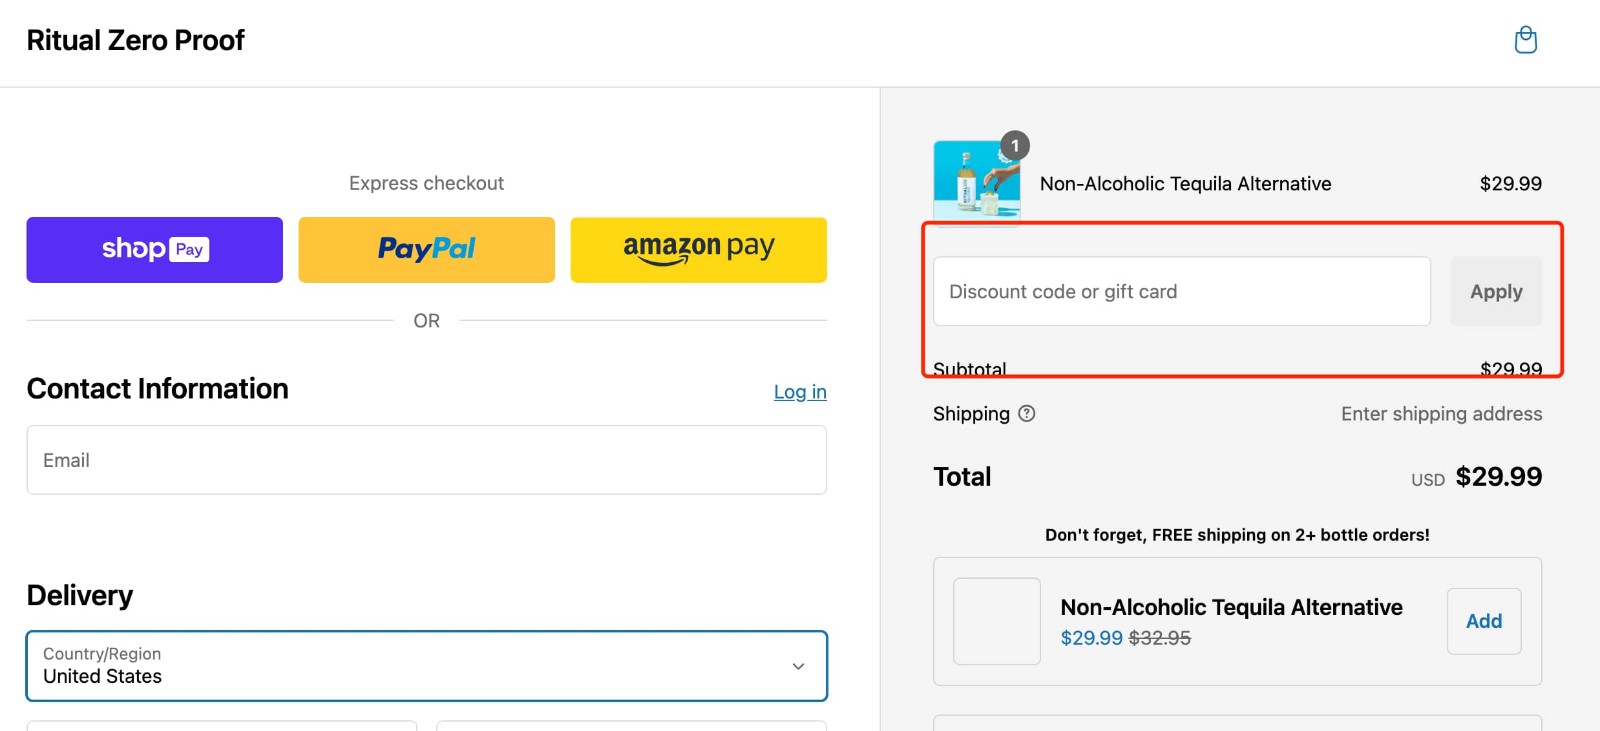Click the strikethrough $32.95 price
Image resolution: width=1600 pixels, height=731 pixels.
pyautogui.click(x=1161, y=638)
